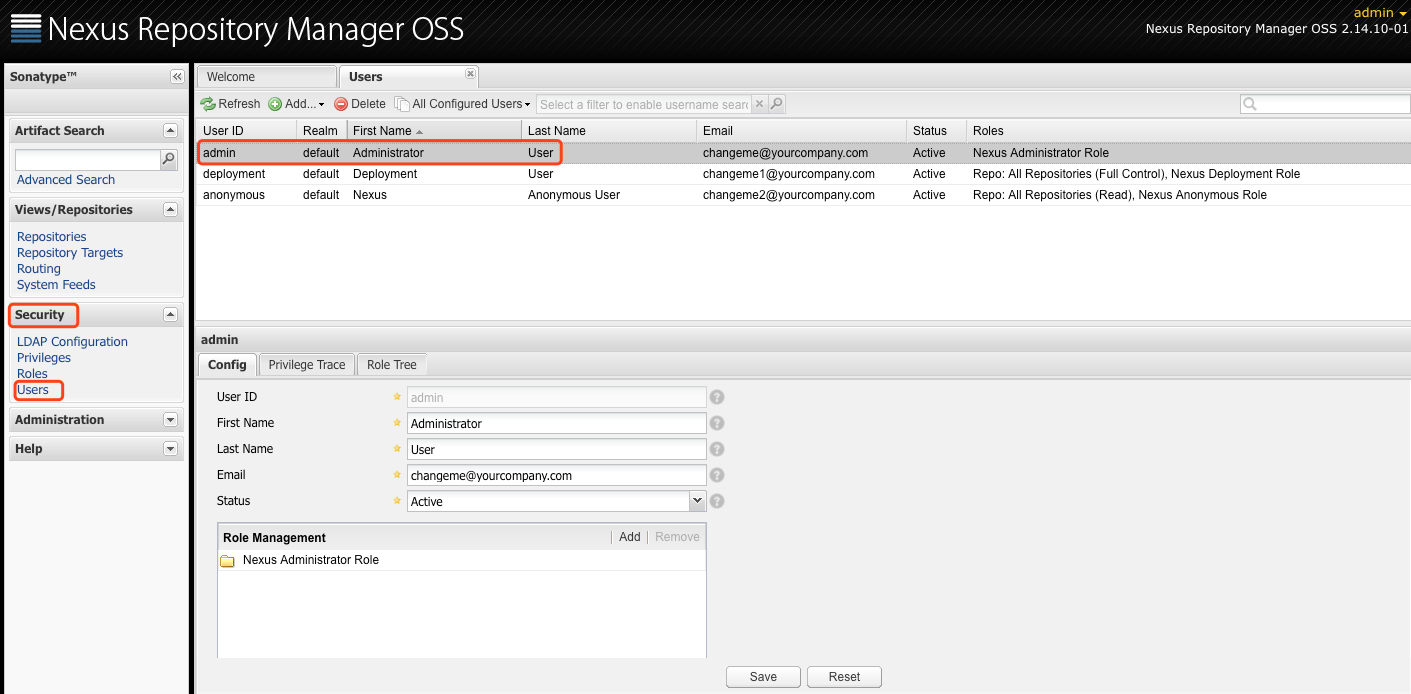Screen dimensions: 1411x694
Task: Click the Artifact Search text field
Action: tap(88, 159)
